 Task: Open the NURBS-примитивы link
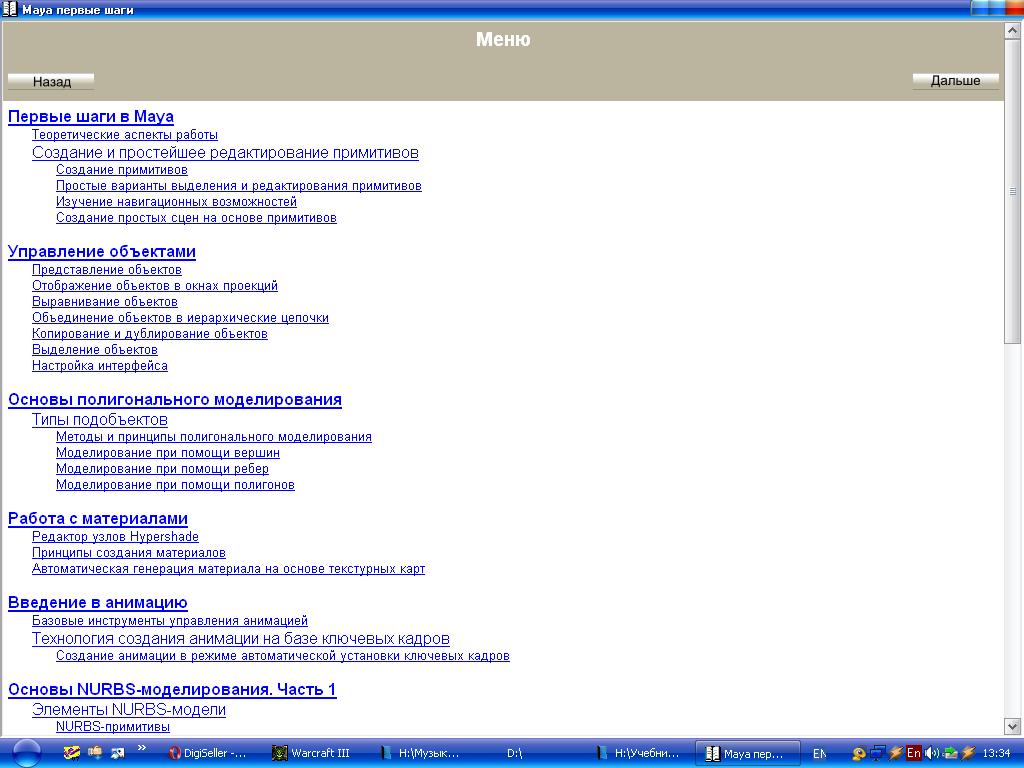pos(113,726)
